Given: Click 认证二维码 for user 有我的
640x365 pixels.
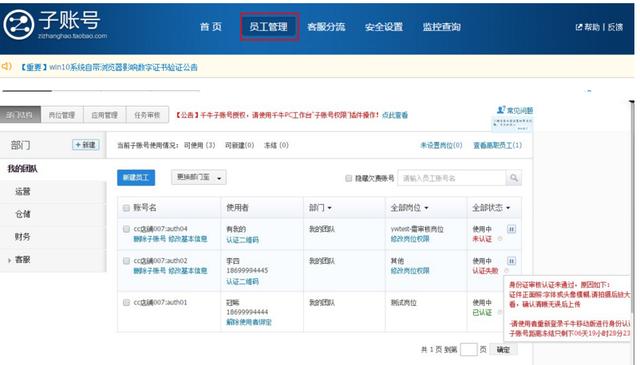Looking at the screenshot, I should 242,240.
